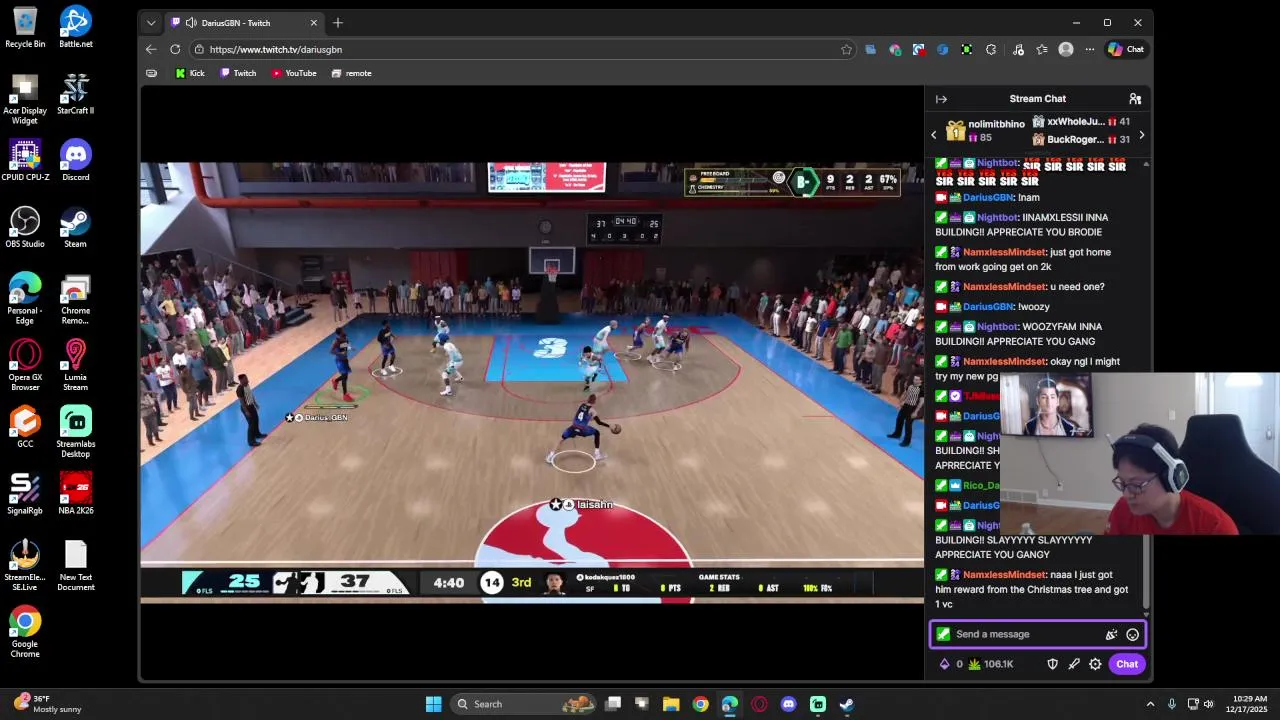The image size is (1280, 720).
Task: View site information lock icon
Action: (199, 49)
